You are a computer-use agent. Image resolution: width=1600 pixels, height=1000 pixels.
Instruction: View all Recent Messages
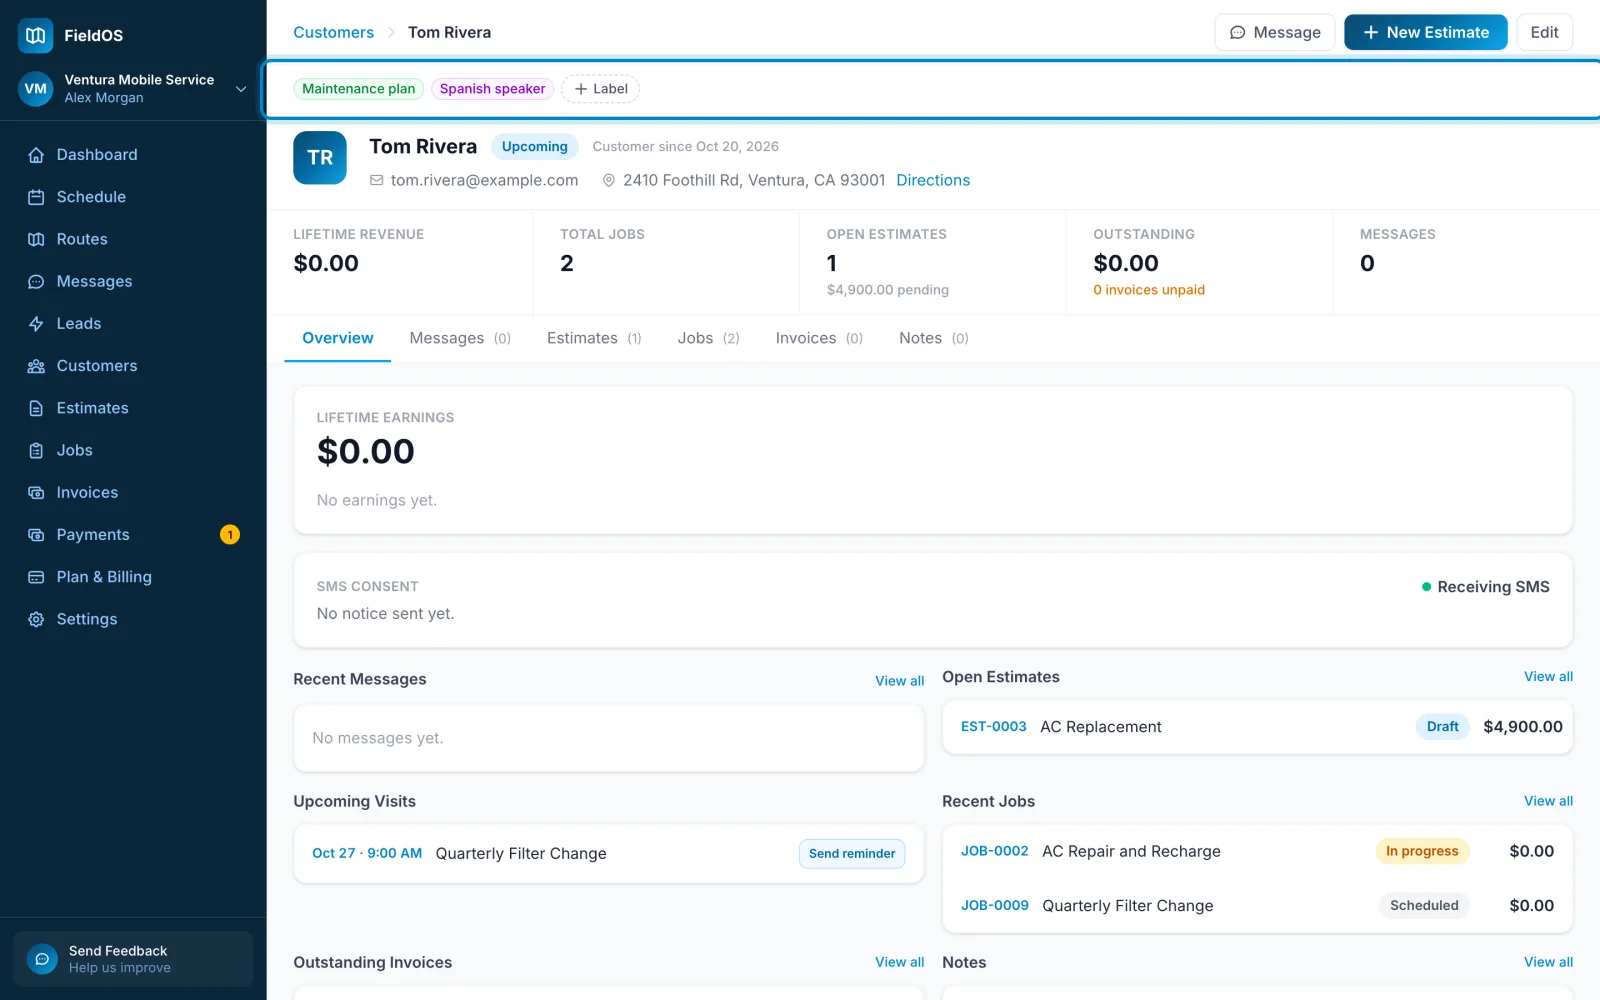(899, 681)
